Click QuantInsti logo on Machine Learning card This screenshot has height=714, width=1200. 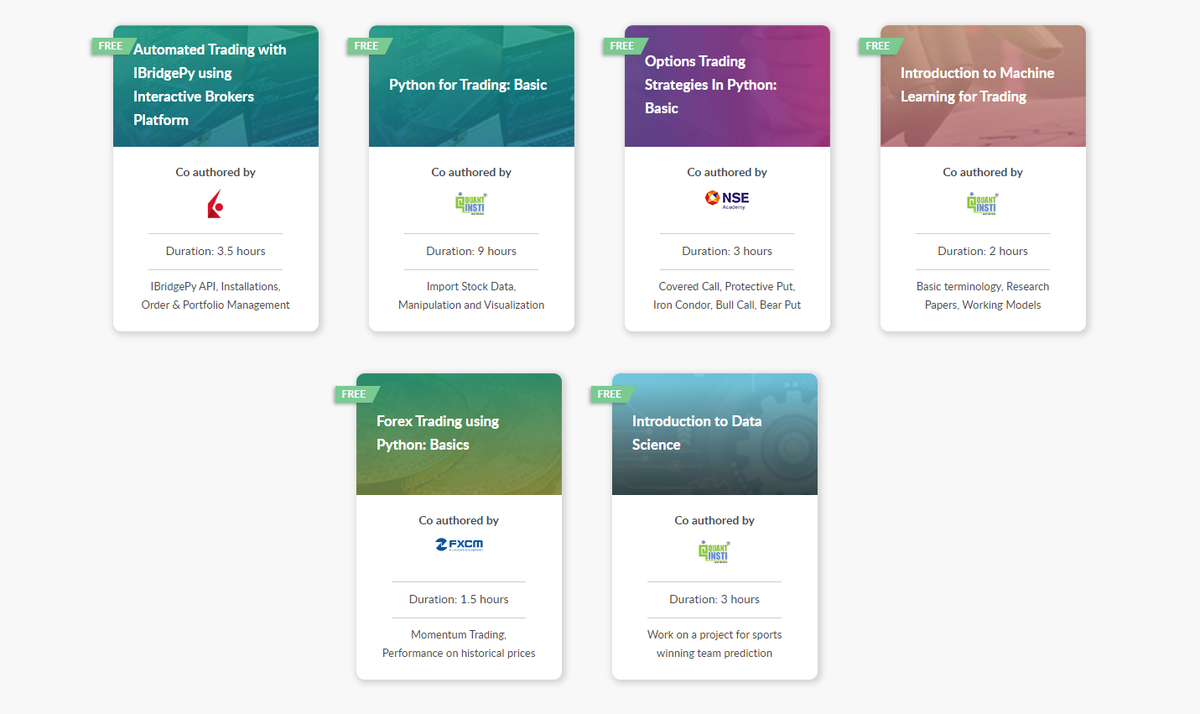[983, 203]
